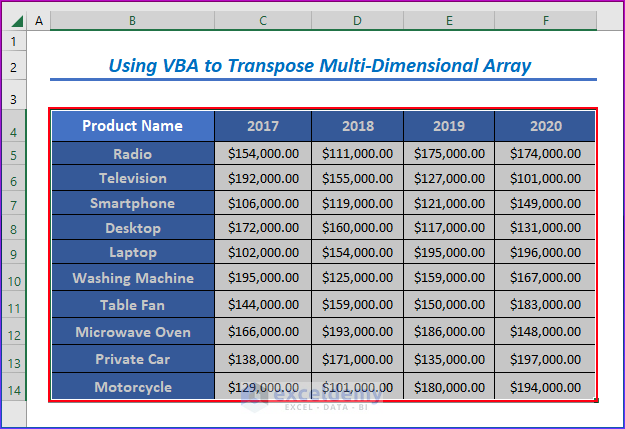
Task: Click the 2017 header cell
Action: pos(263,126)
